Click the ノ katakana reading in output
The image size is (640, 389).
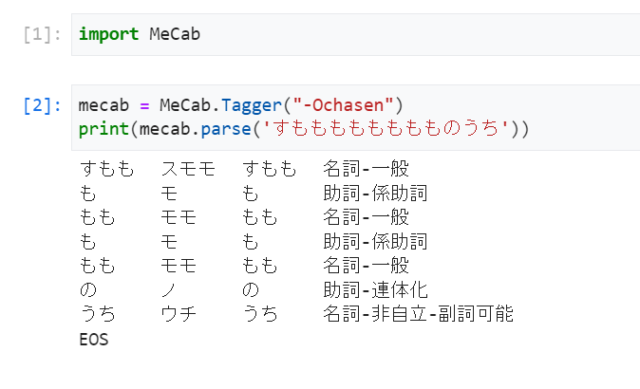[169, 290]
